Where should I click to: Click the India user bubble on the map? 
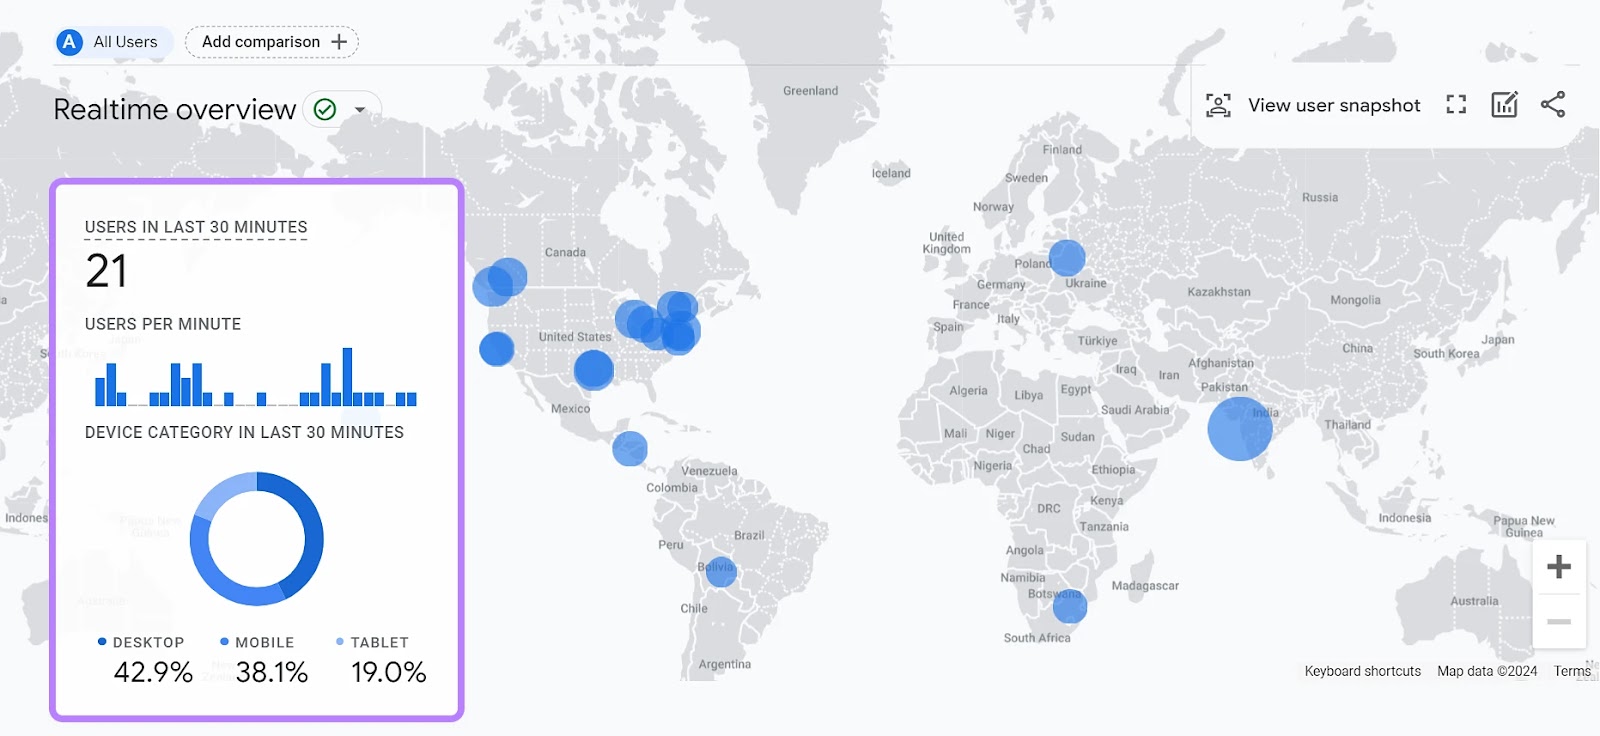click(x=1240, y=429)
